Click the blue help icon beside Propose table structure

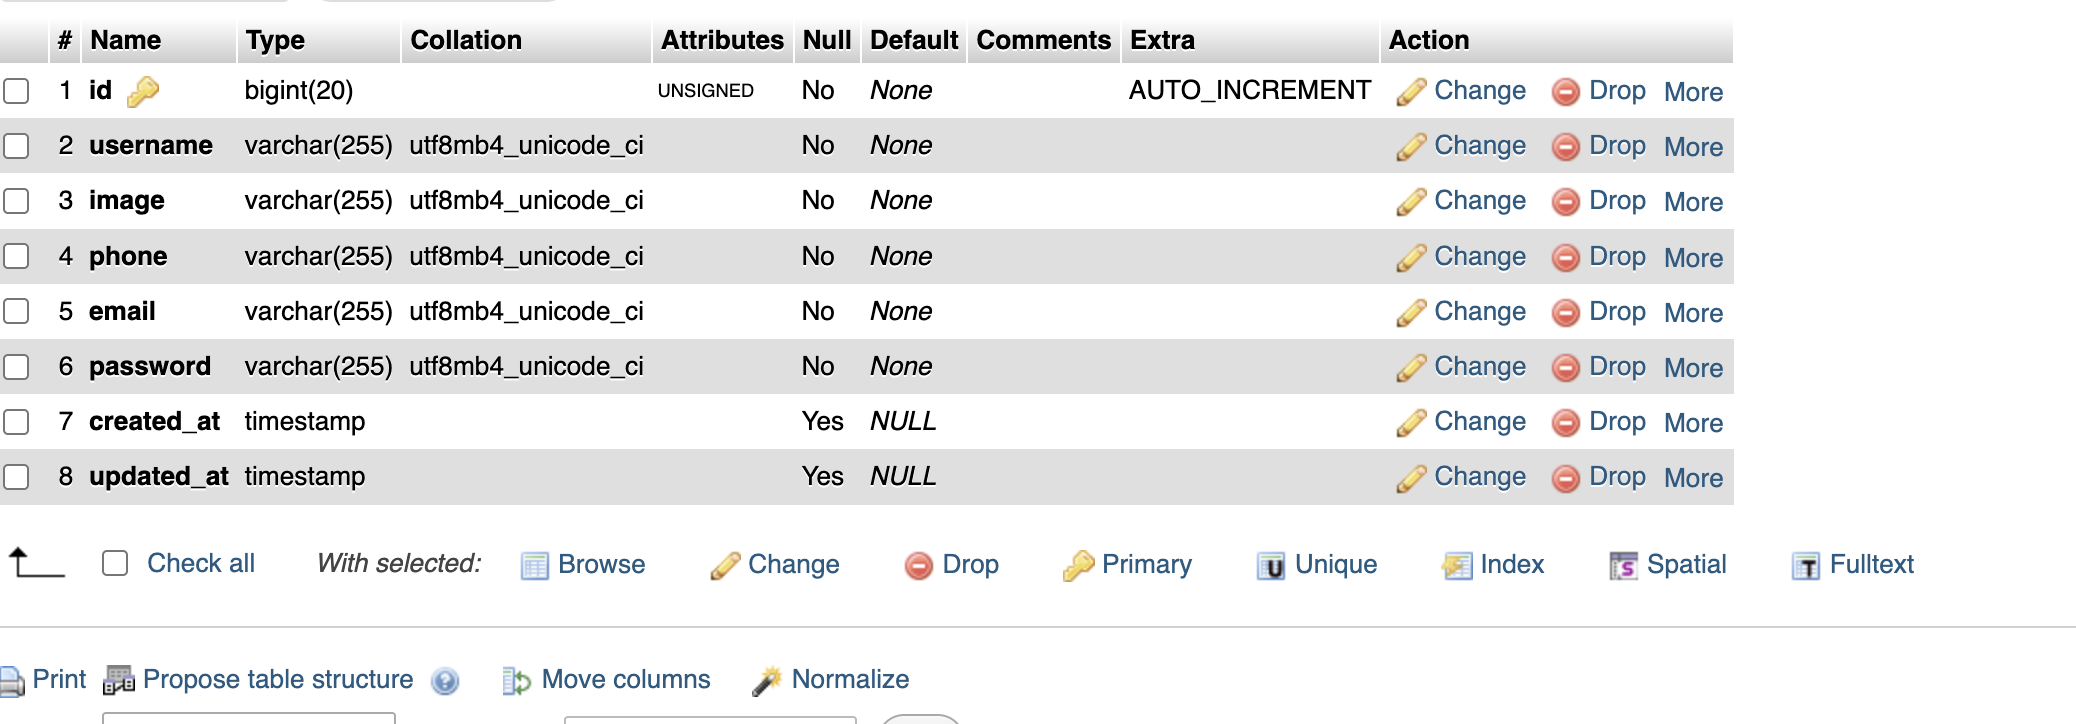[445, 681]
